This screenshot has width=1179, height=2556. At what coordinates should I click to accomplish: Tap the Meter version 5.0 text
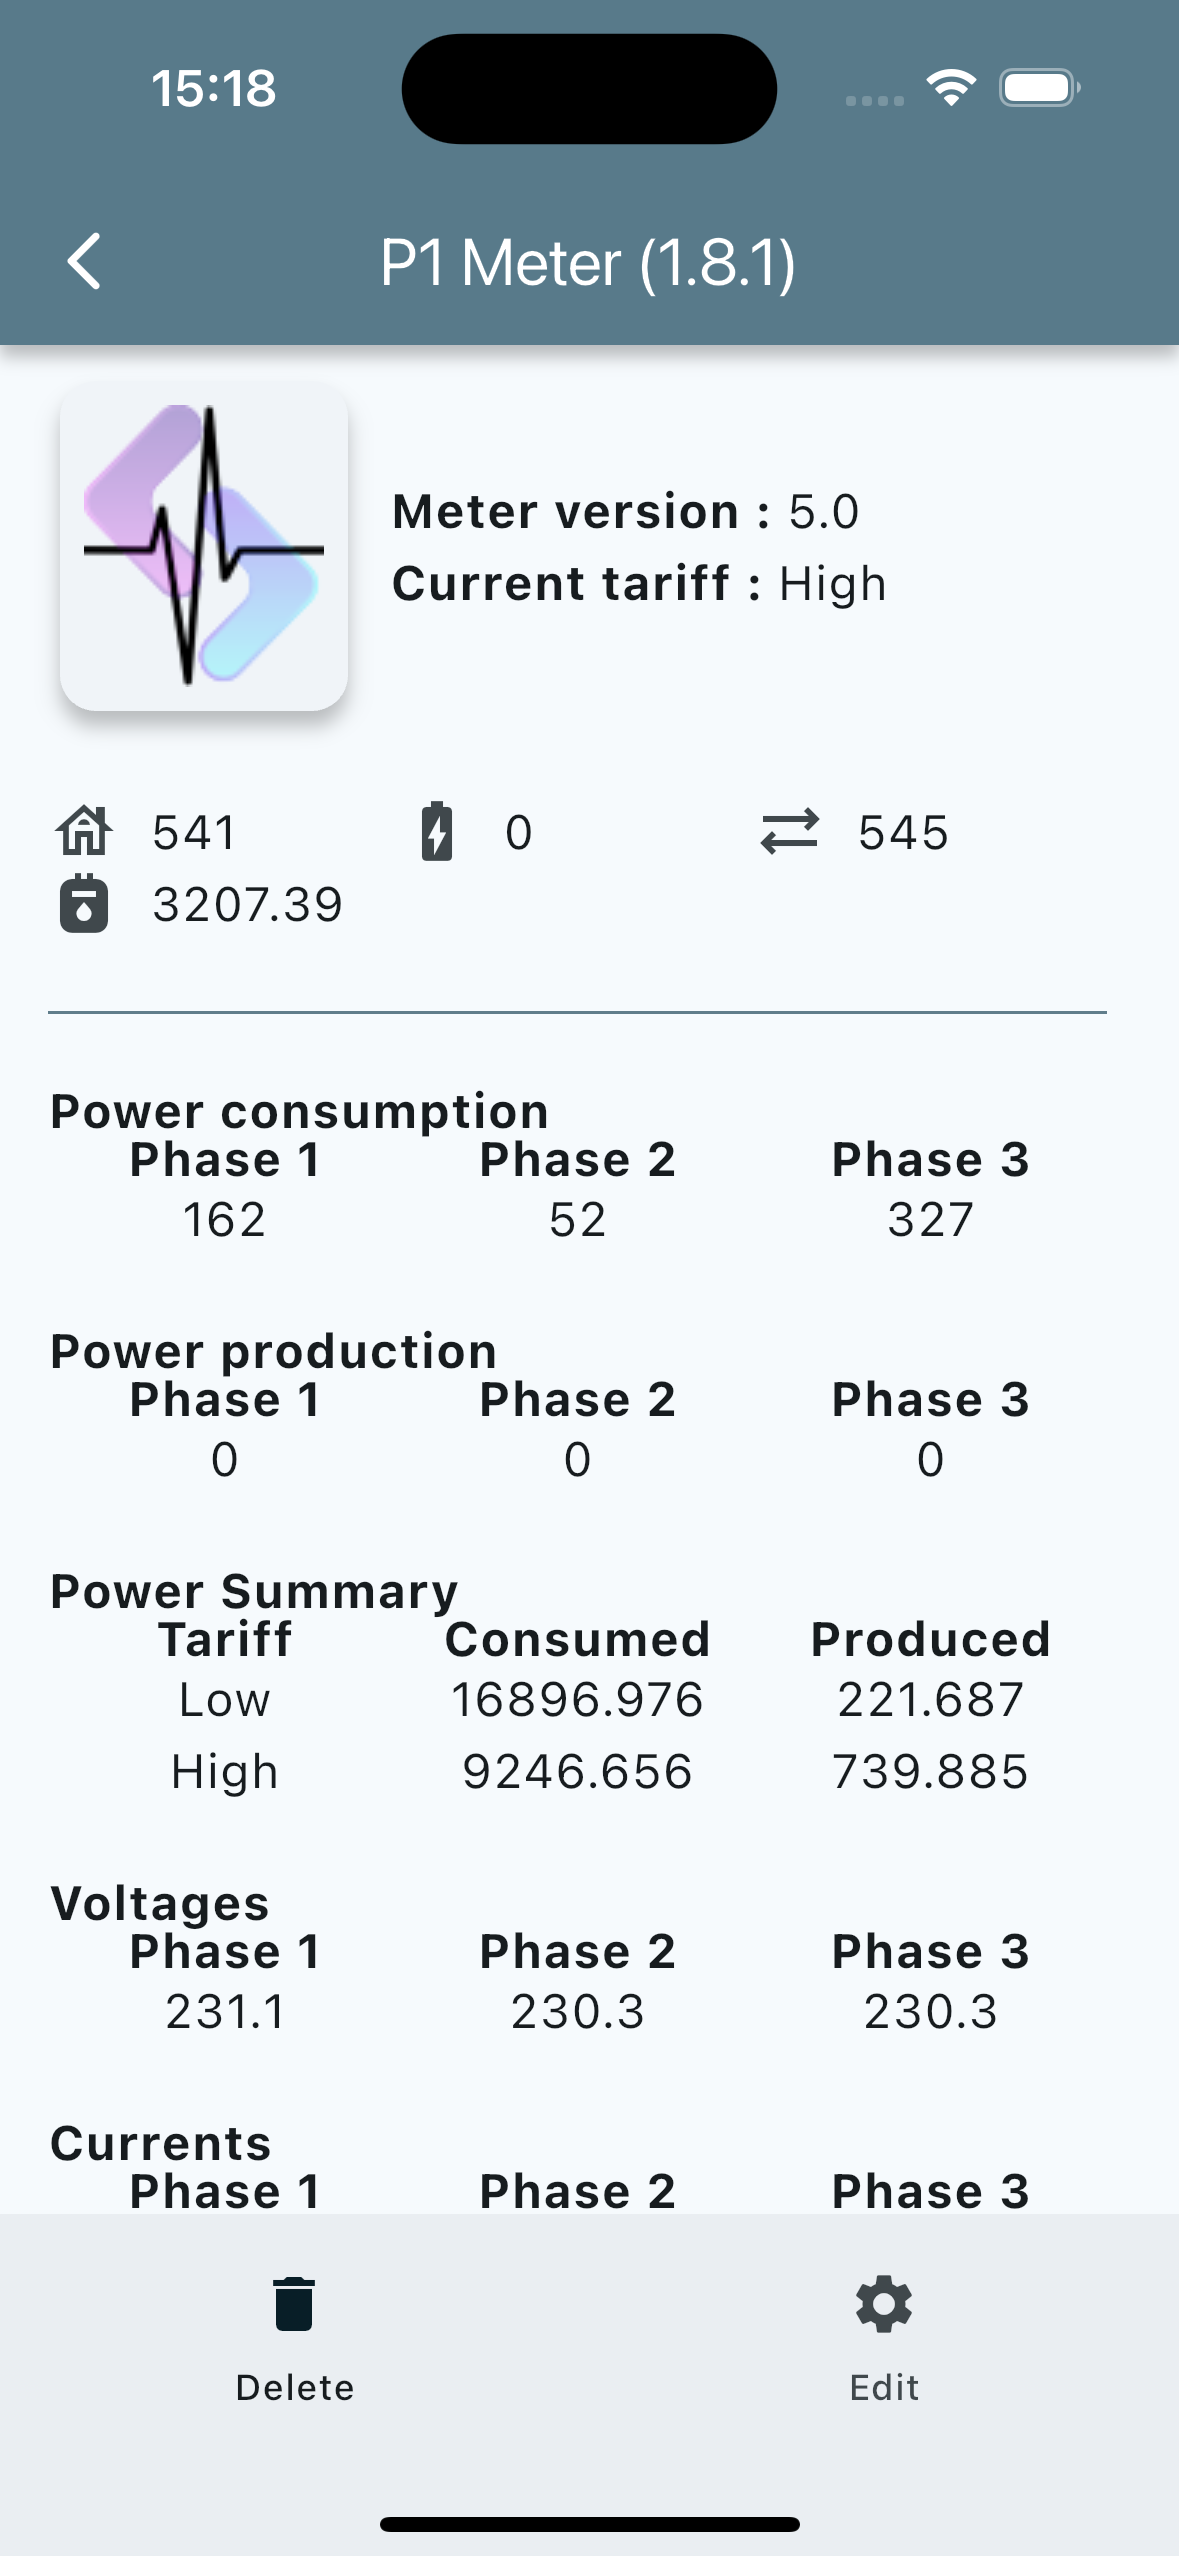[625, 512]
